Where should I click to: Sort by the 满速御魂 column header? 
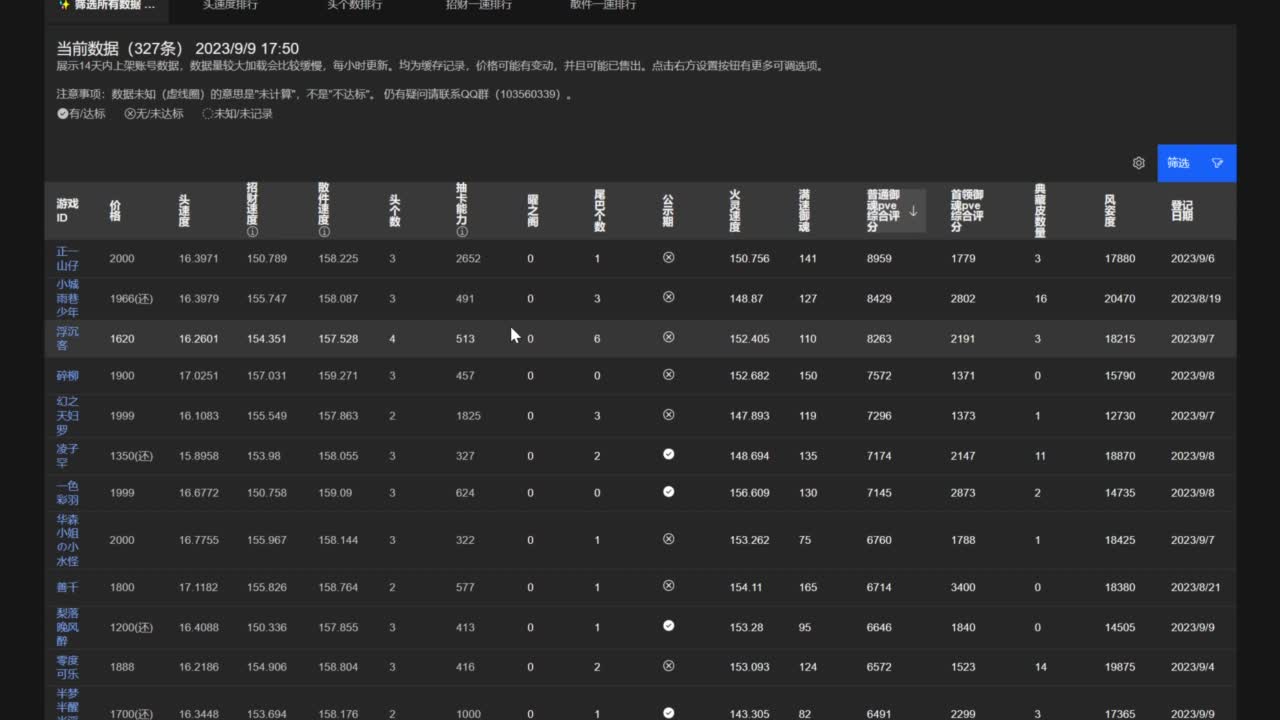tap(804, 211)
